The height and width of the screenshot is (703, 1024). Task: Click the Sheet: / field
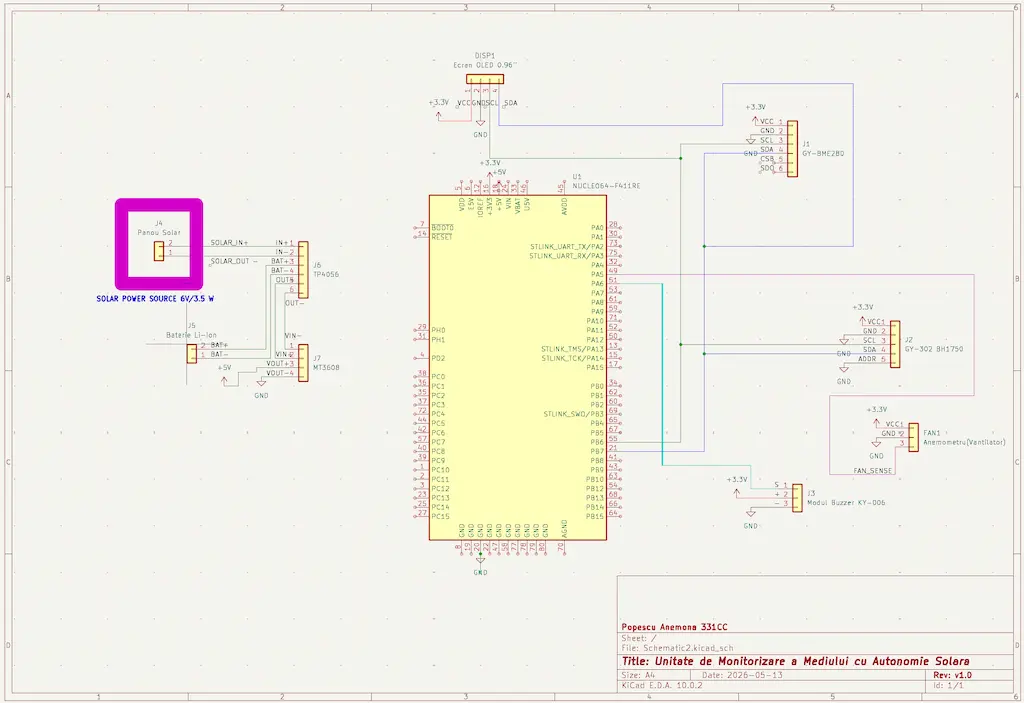(x=639, y=638)
